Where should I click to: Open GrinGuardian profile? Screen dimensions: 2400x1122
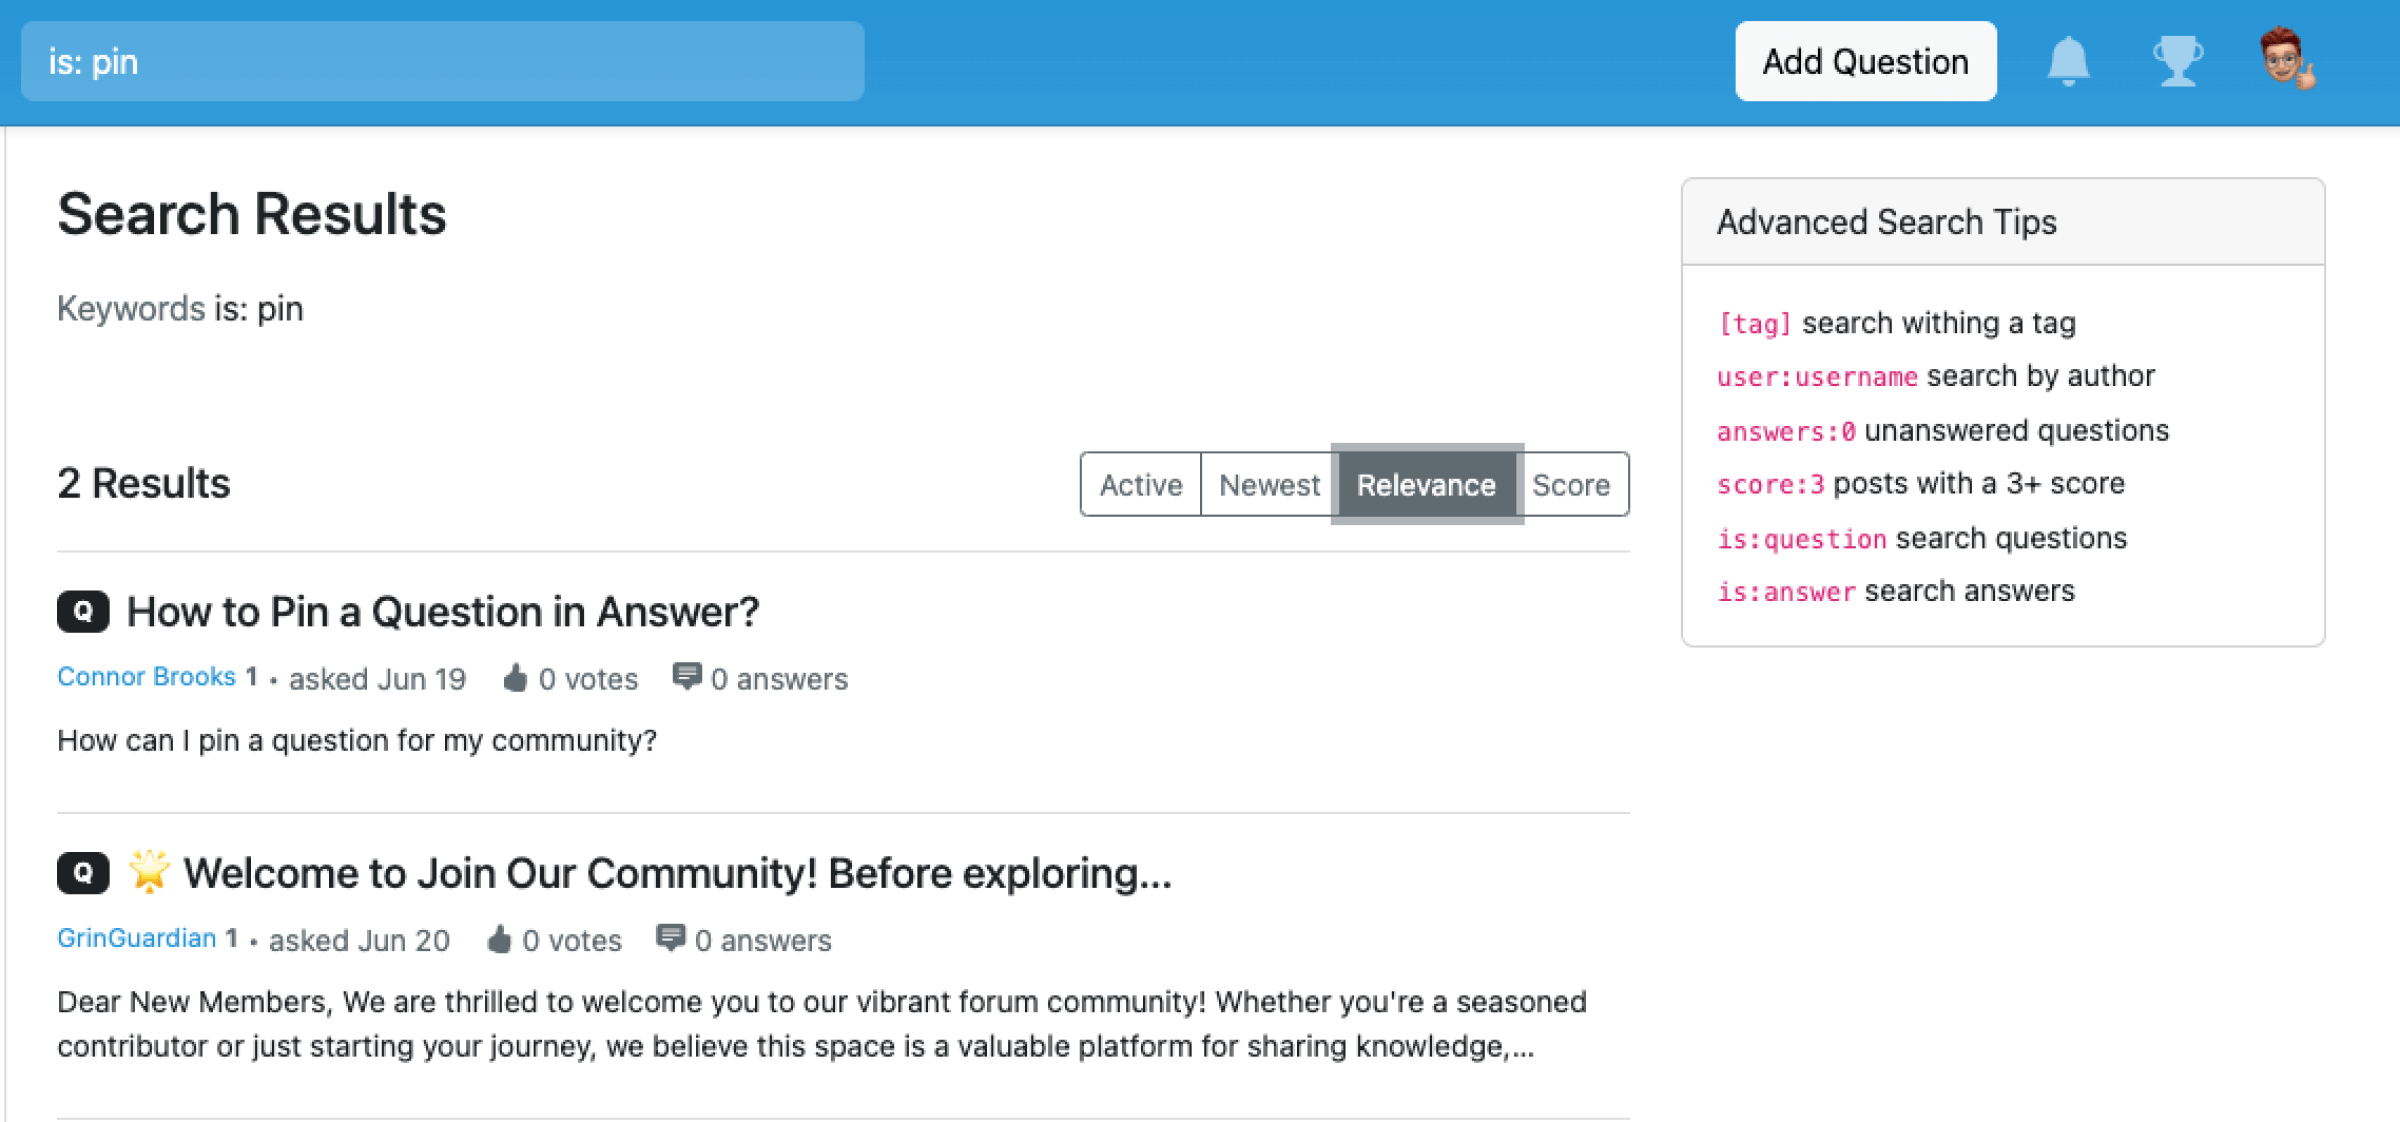tap(136, 938)
